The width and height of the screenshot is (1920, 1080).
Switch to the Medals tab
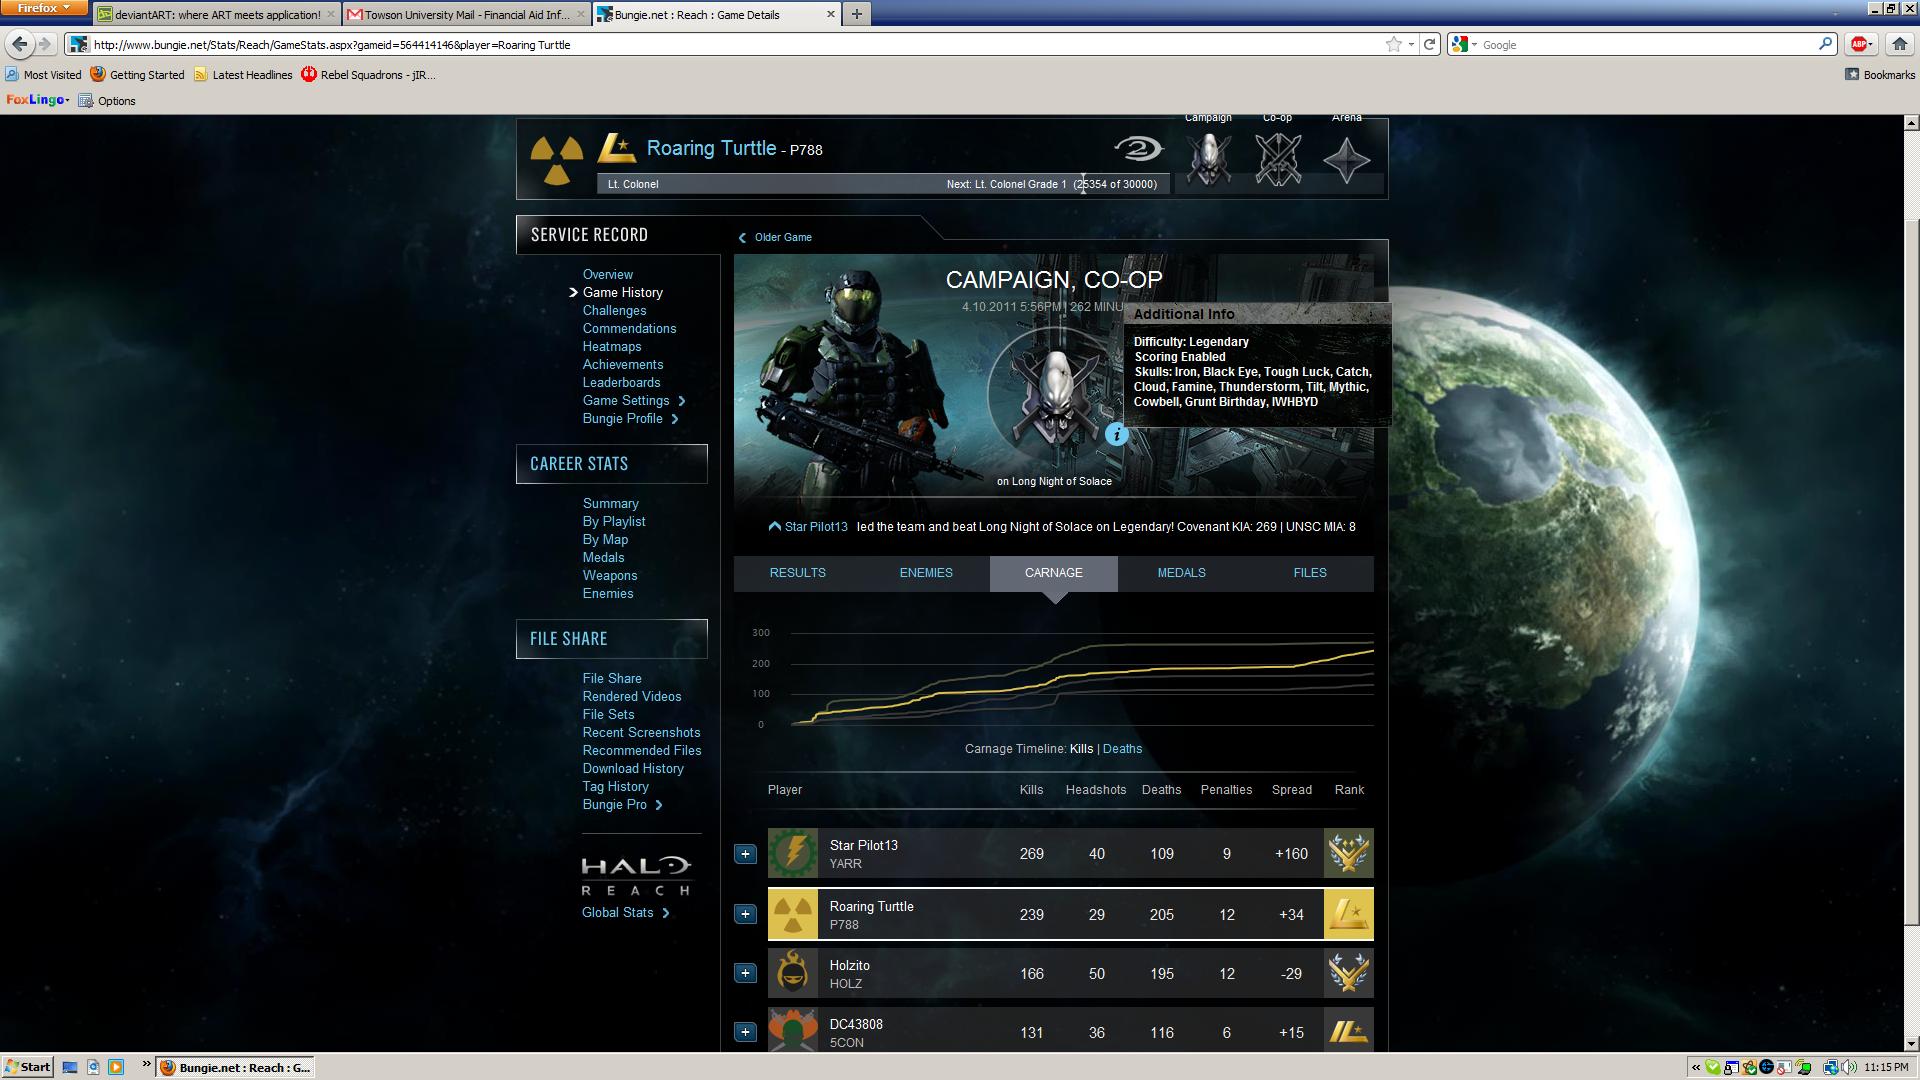coord(1181,573)
